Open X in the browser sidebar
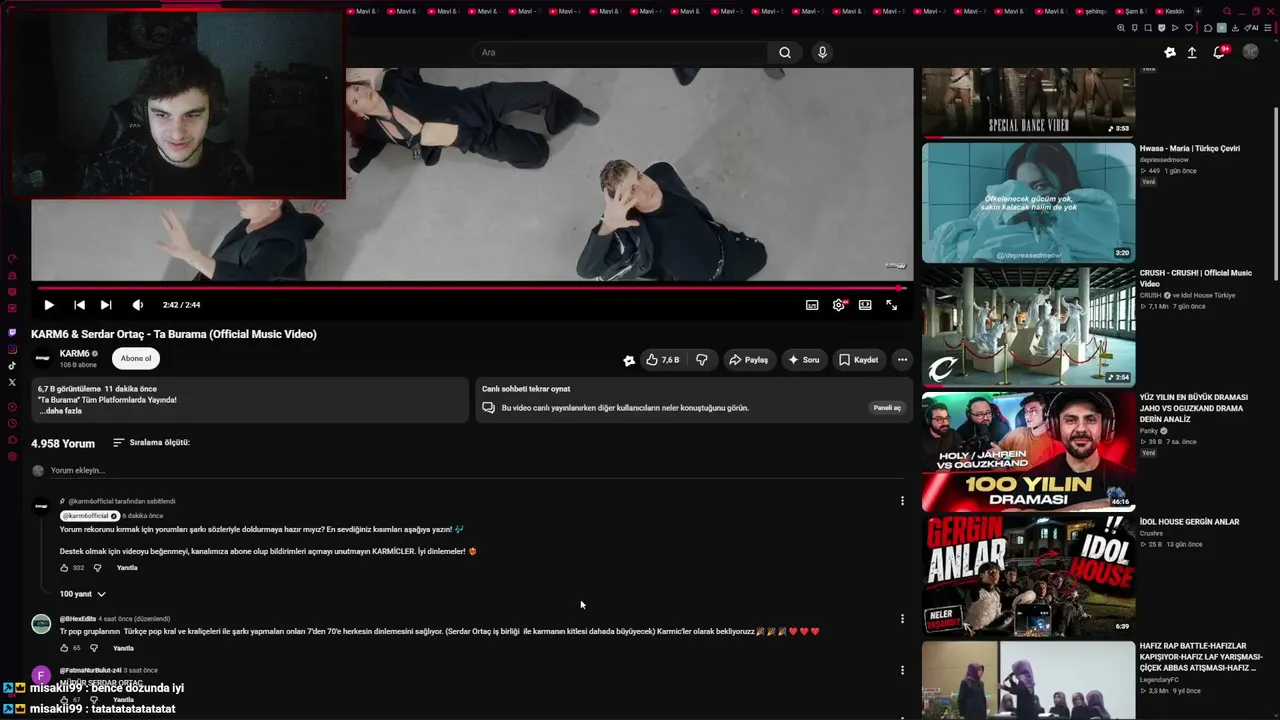1280x720 pixels. click(12, 382)
